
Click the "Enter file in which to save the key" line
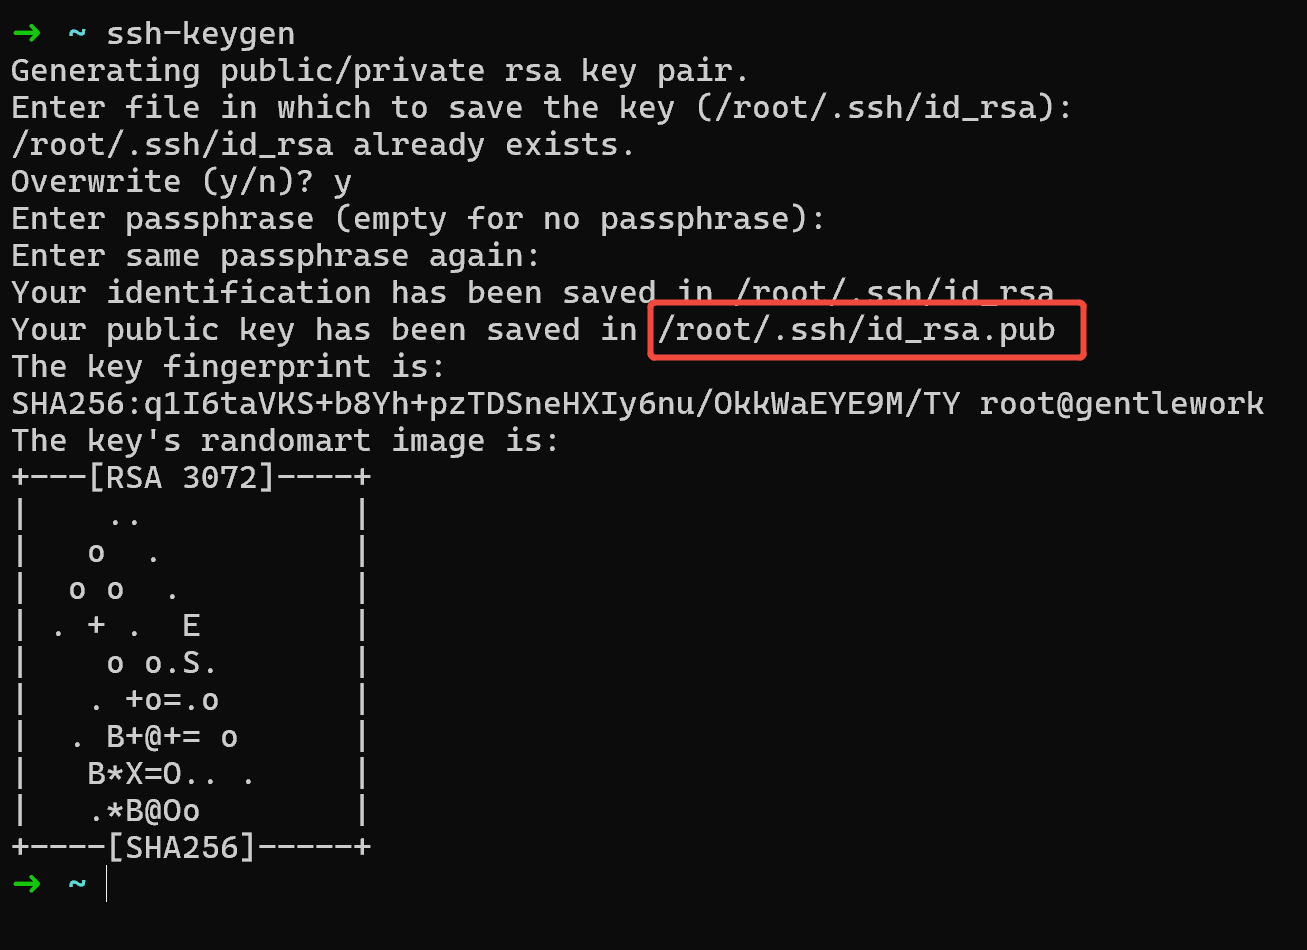tap(540, 108)
